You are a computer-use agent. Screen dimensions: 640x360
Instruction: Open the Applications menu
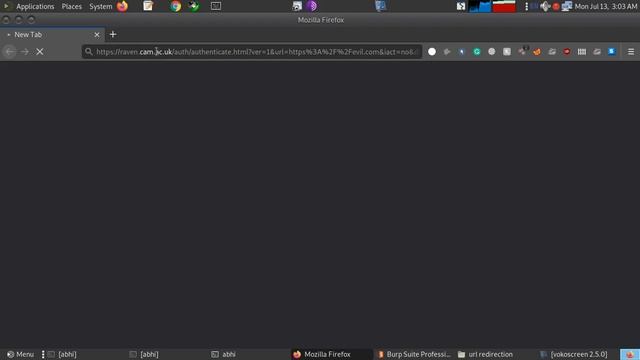(35, 7)
